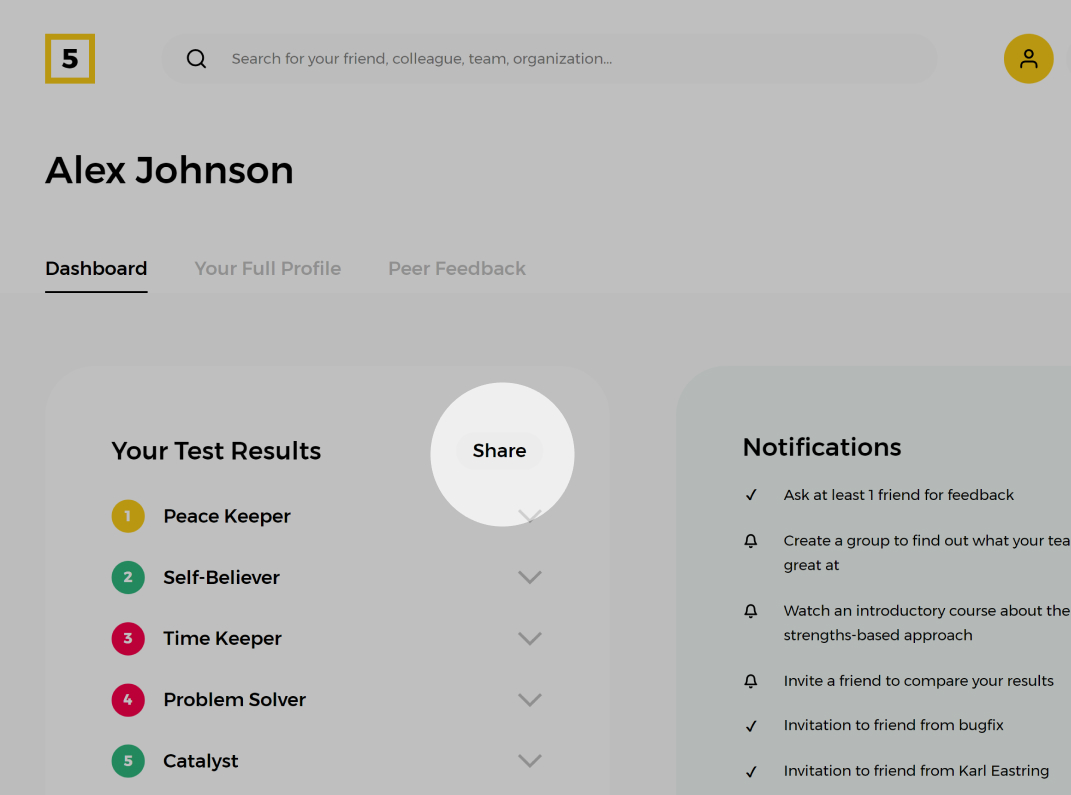Click checkmark beside Ask at least 1 friend
The image size is (1071, 795).
[x=751, y=495]
